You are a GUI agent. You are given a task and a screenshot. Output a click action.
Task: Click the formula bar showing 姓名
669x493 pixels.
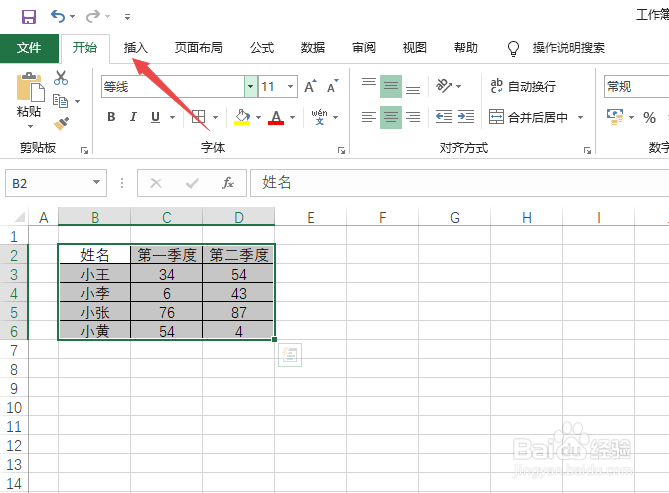(460, 183)
